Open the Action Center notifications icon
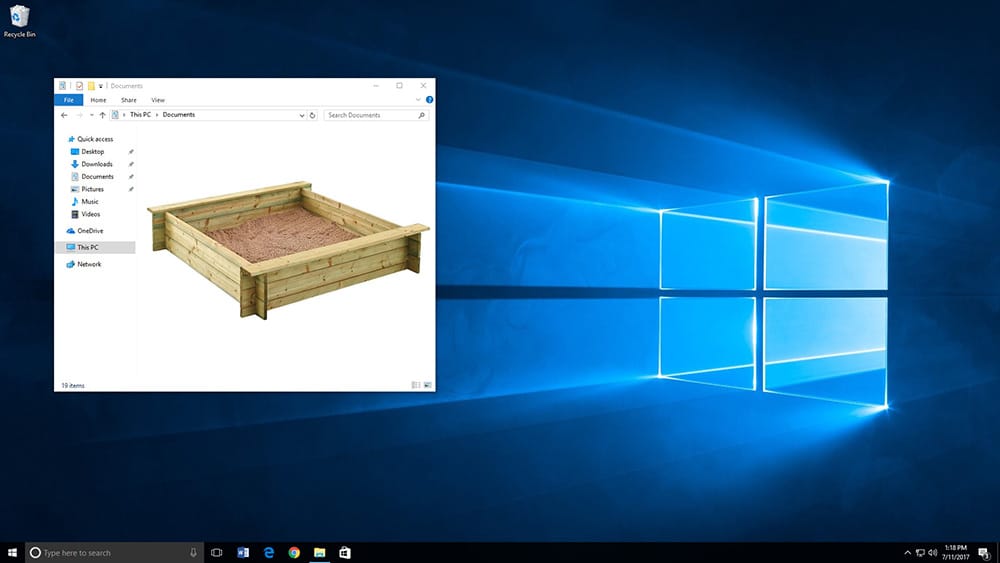The height and width of the screenshot is (563, 1000). (984, 553)
